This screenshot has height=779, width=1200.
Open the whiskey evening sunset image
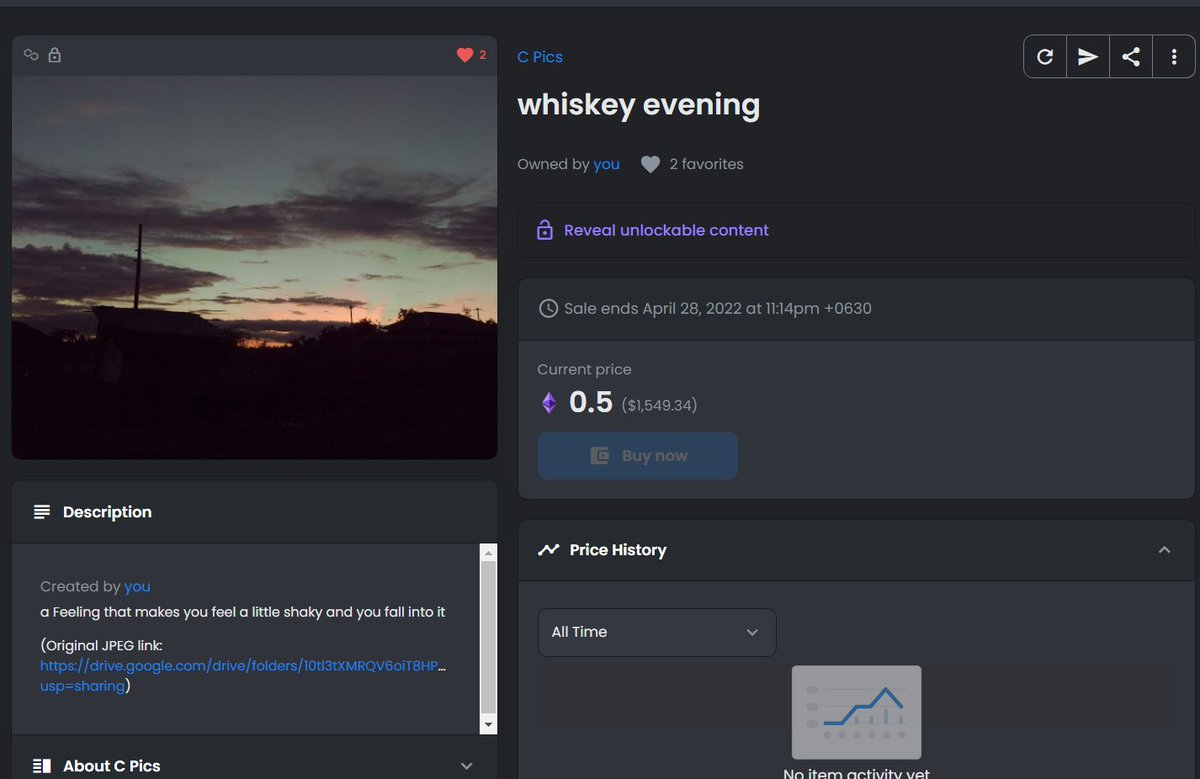[x=254, y=267]
